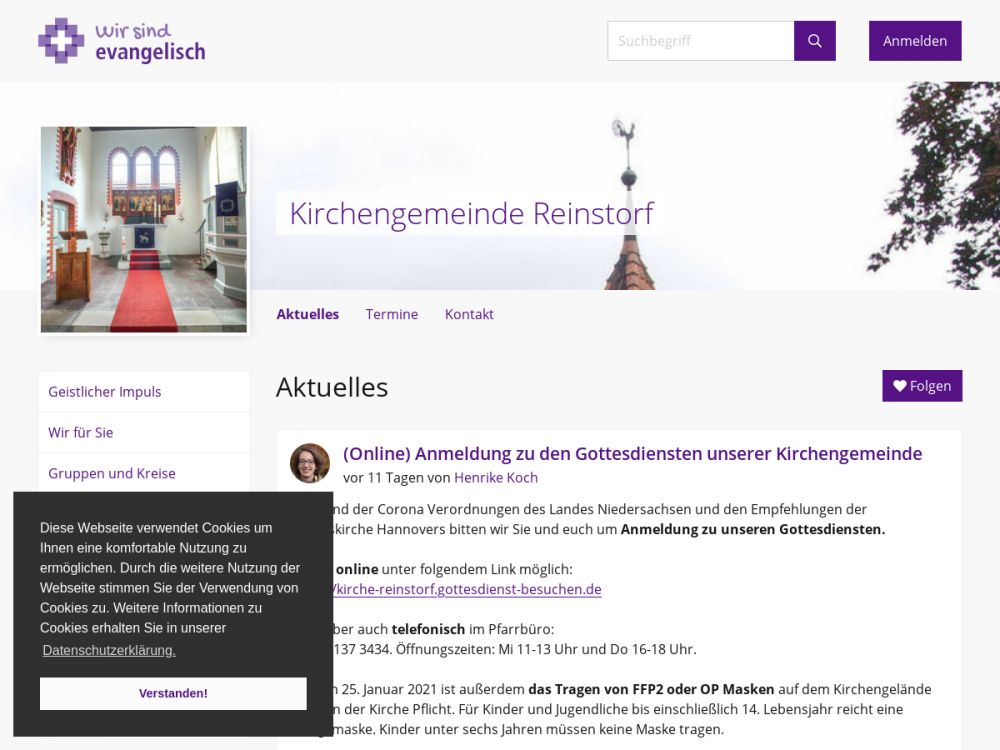This screenshot has width=1000, height=750.
Task: Open the Termine tab
Action: coord(391,314)
